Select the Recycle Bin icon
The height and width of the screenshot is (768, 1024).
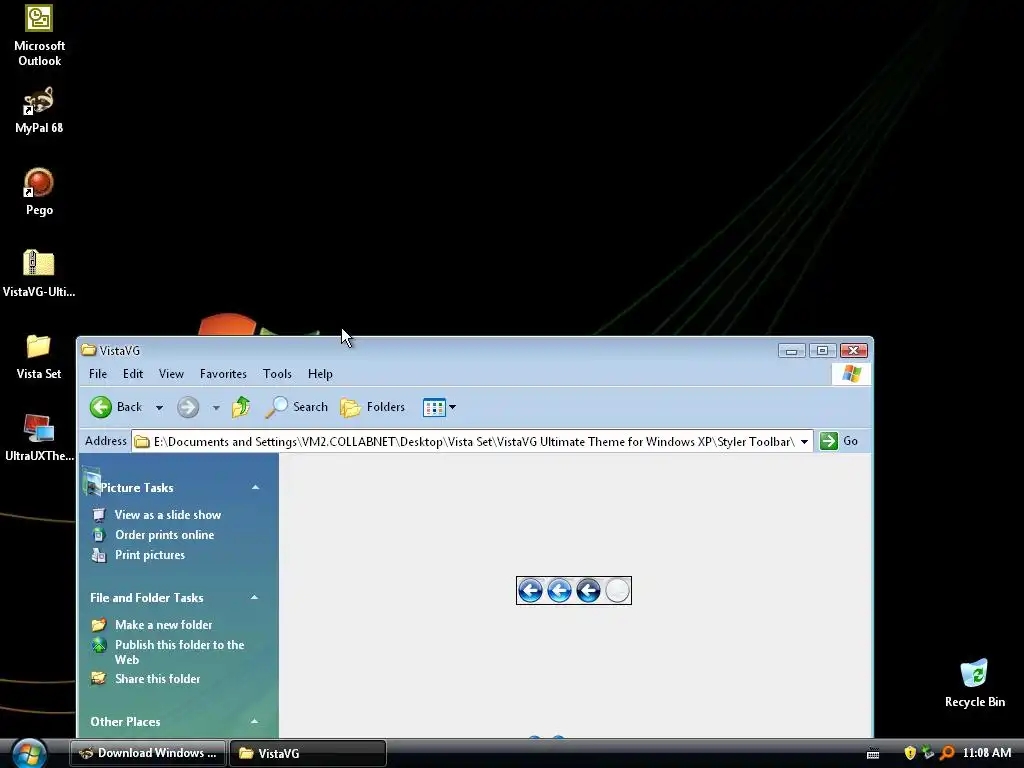pos(974,684)
